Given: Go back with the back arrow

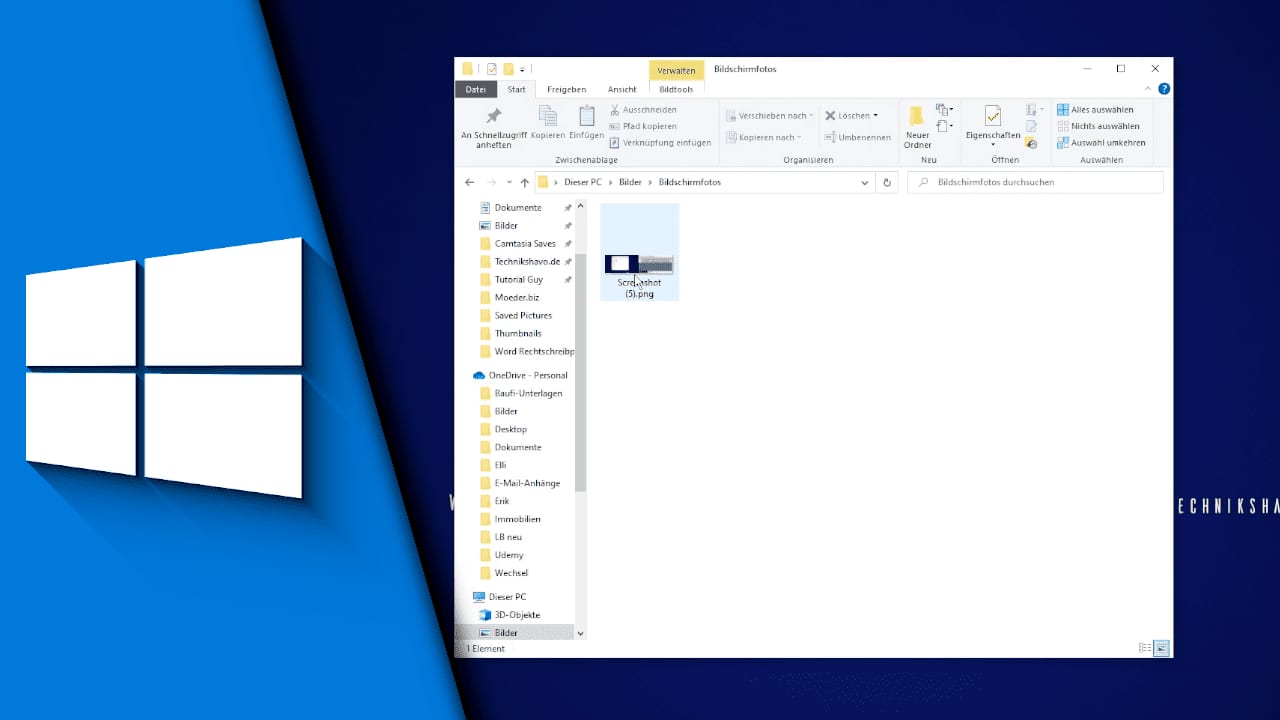Looking at the screenshot, I should (470, 183).
